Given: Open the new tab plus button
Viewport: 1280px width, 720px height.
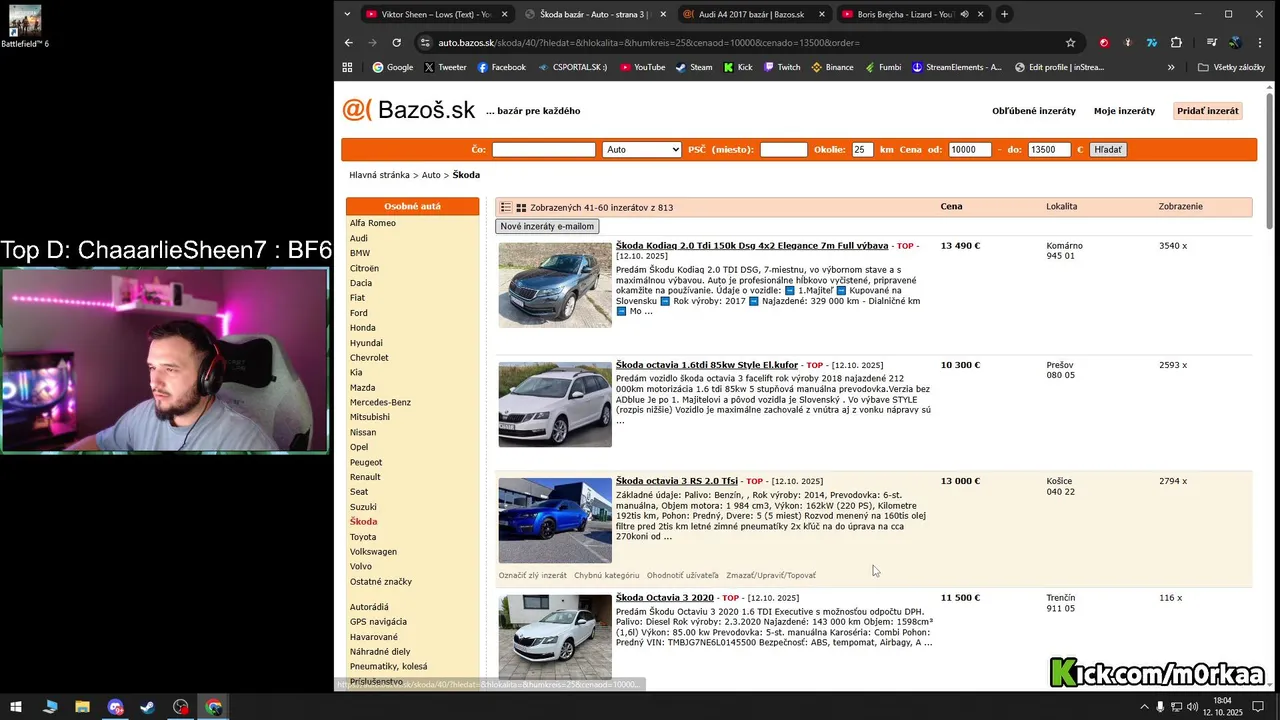Looking at the screenshot, I should (1004, 14).
